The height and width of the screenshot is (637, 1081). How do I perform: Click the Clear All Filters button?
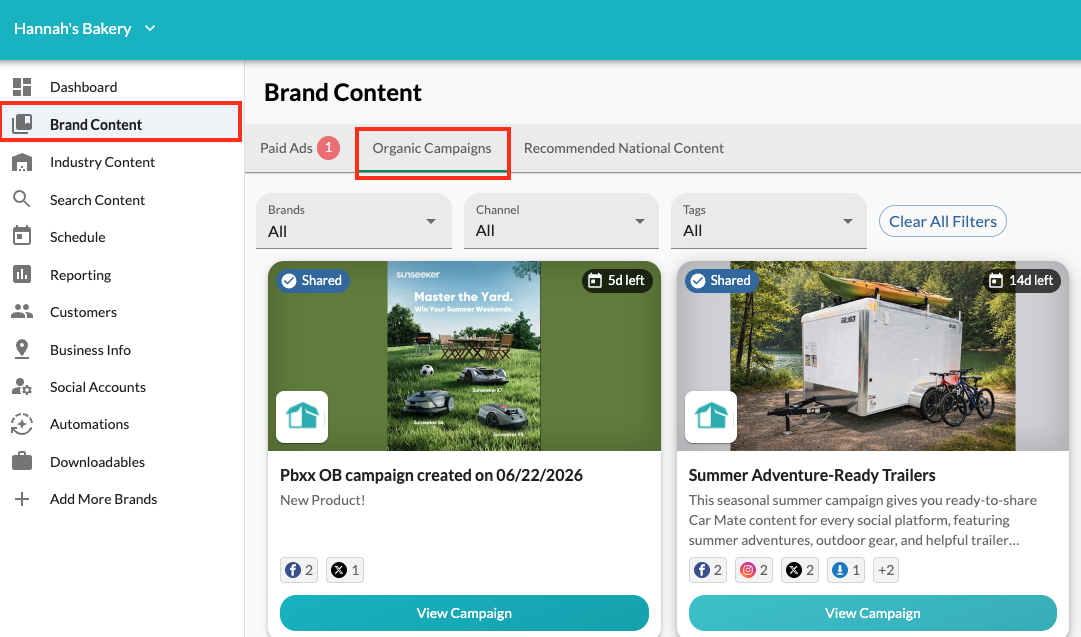pyautogui.click(x=942, y=221)
